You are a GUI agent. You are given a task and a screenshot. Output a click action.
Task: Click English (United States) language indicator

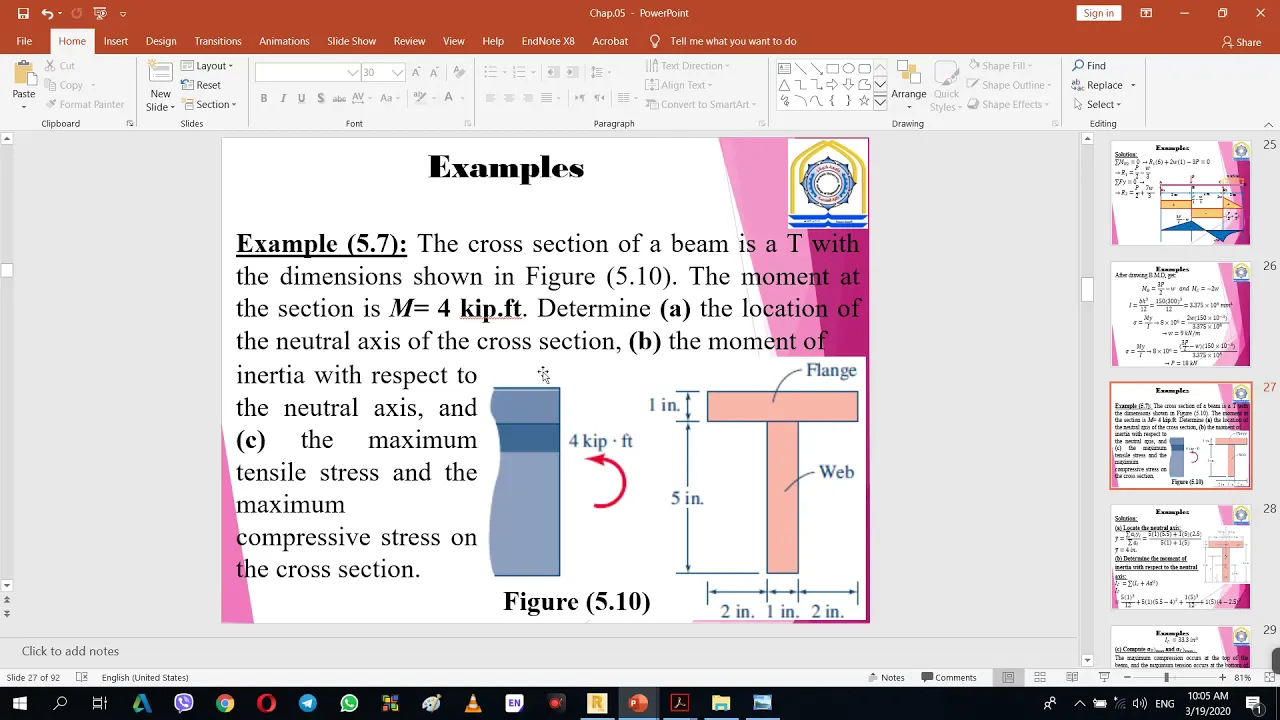[145, 677]
